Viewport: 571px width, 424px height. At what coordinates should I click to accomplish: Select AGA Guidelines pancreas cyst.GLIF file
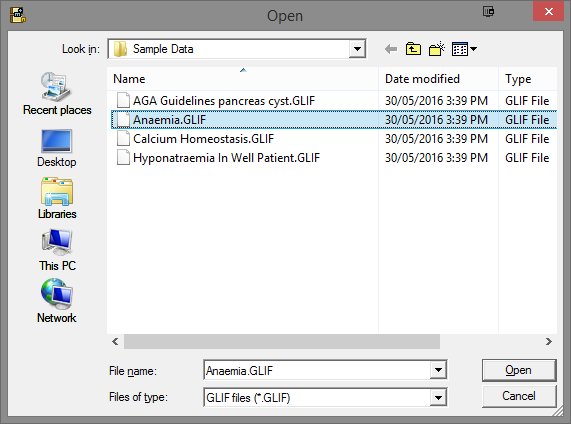tap(224, 101)
